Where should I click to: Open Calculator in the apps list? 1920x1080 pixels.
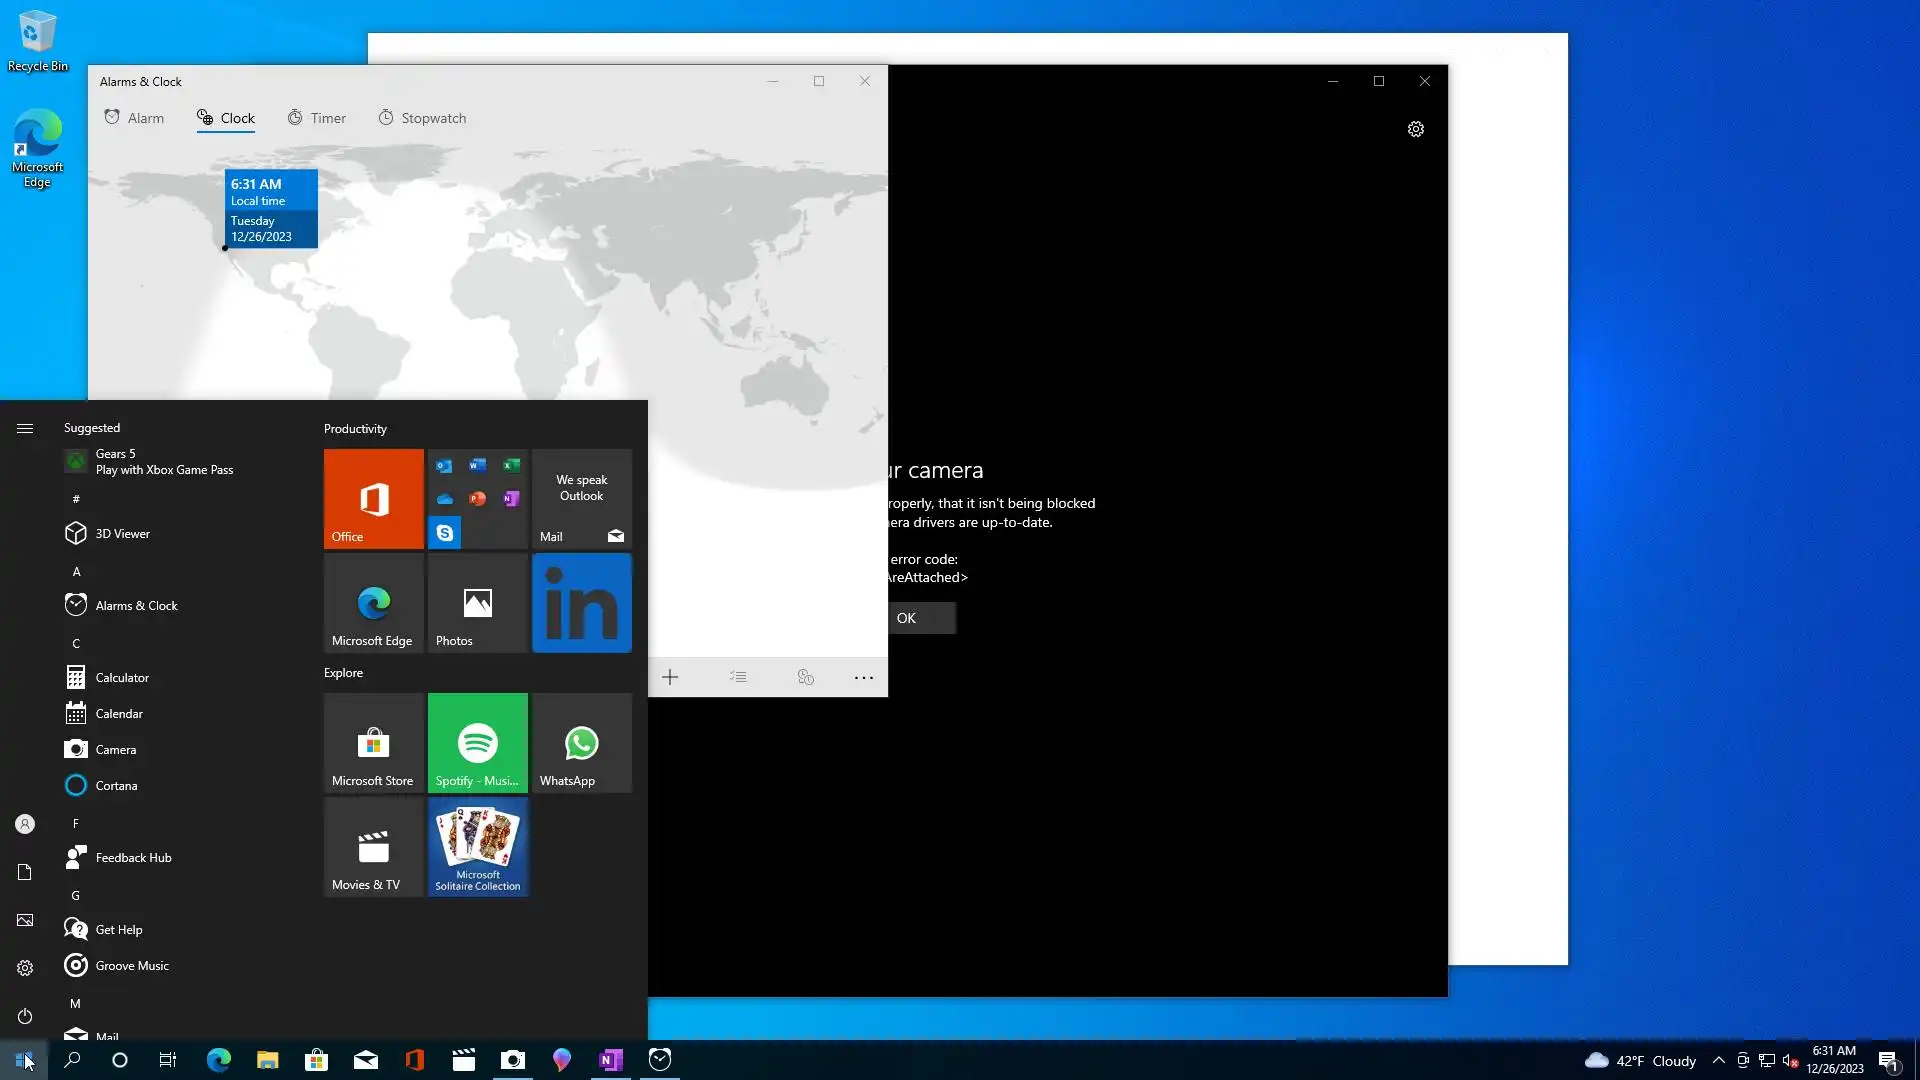pyautogui.click(x=122, y=677)
